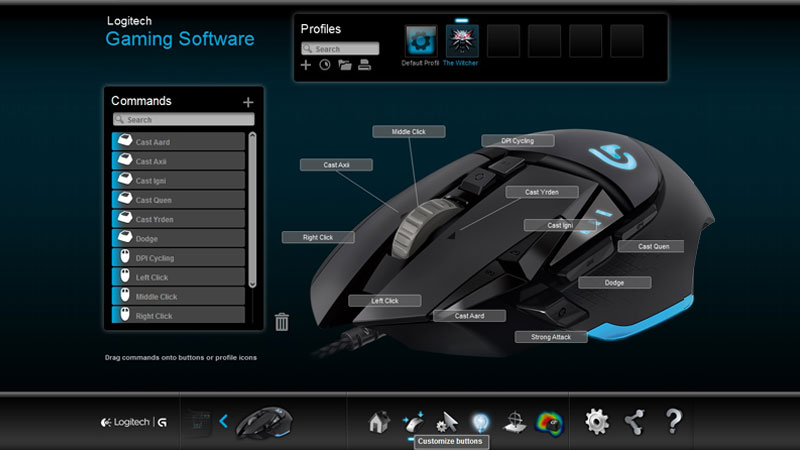Viewport: 800px width, 450px height.
Task: Select Middle Click command in list
Action: [179, 296]
